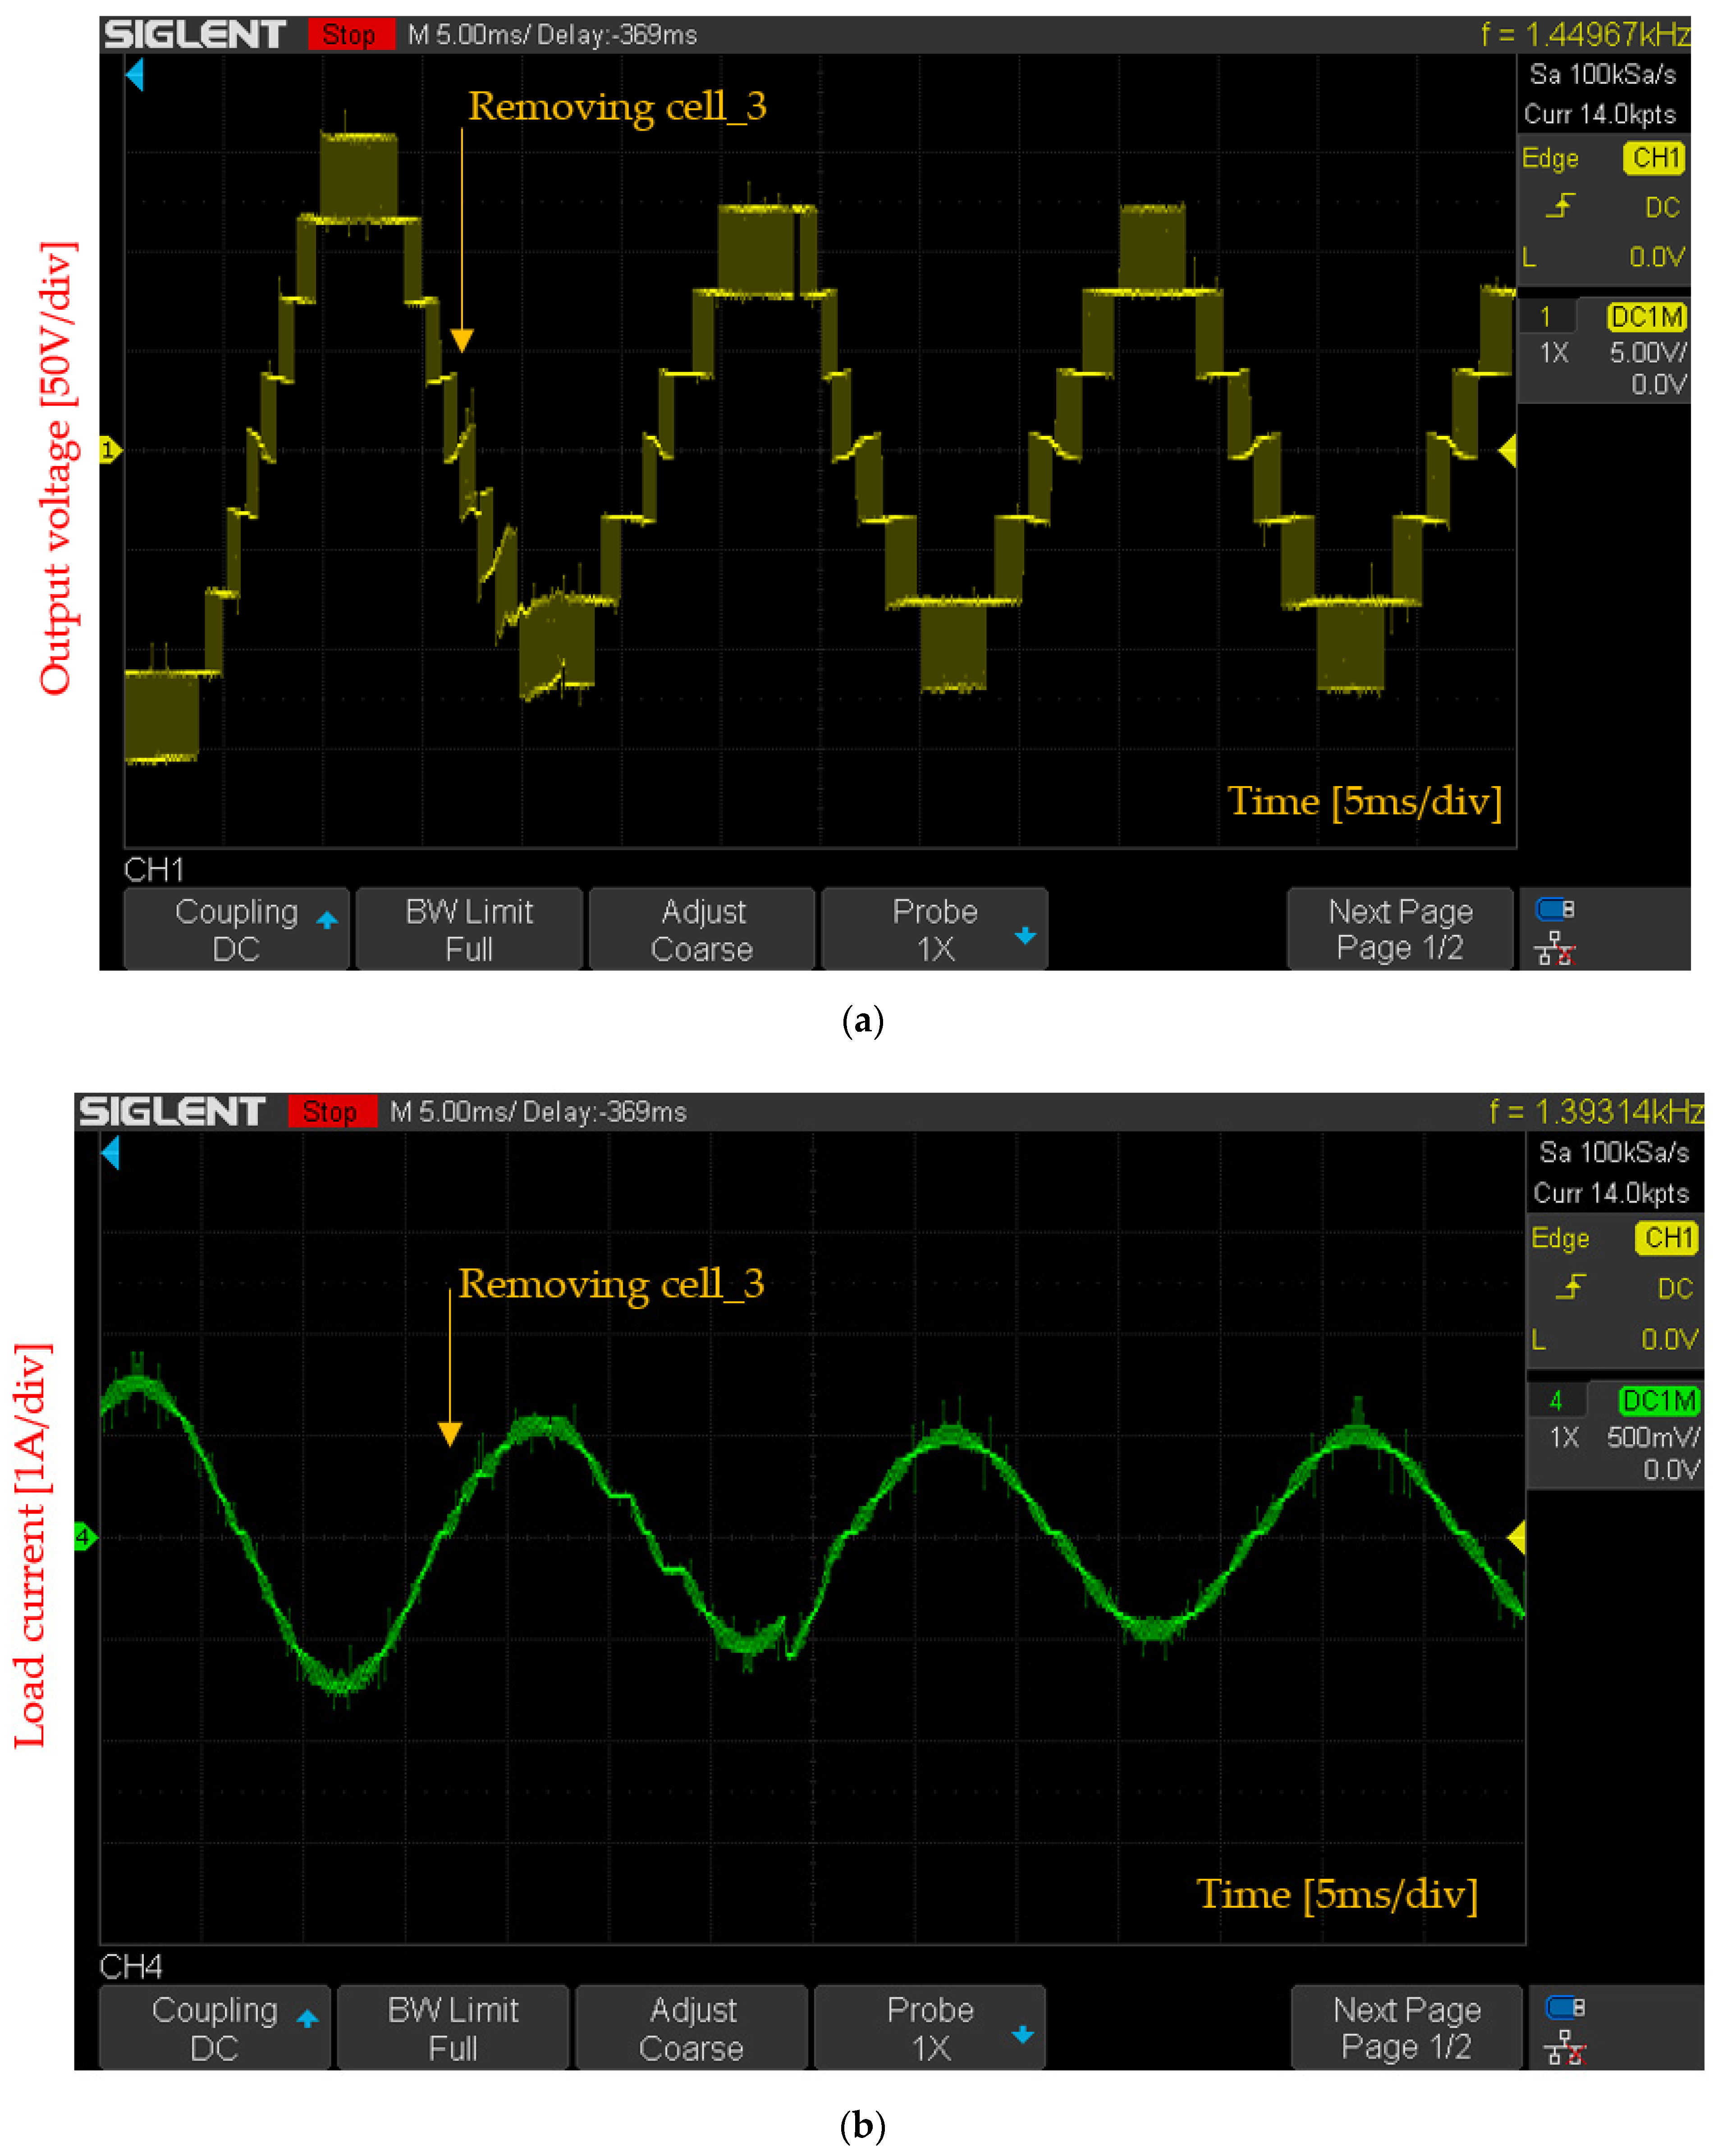Screen dimensions: 1713x2156
Task: Click Adjust Coarse softkey in CH1 menu
Action: pos(702,929)
